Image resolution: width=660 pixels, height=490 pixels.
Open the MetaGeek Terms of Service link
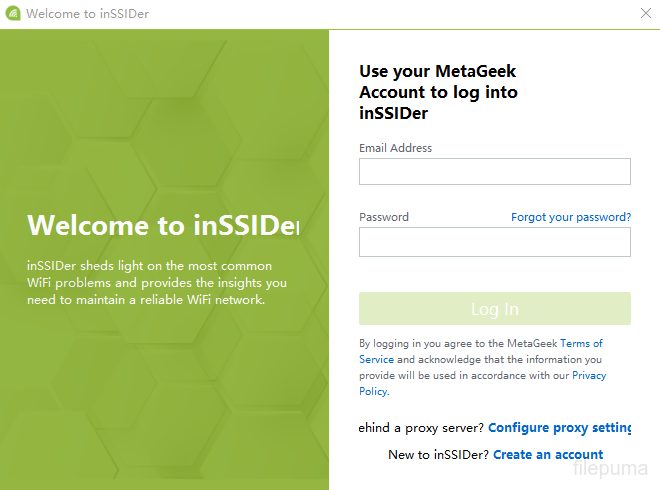[581, 343]
